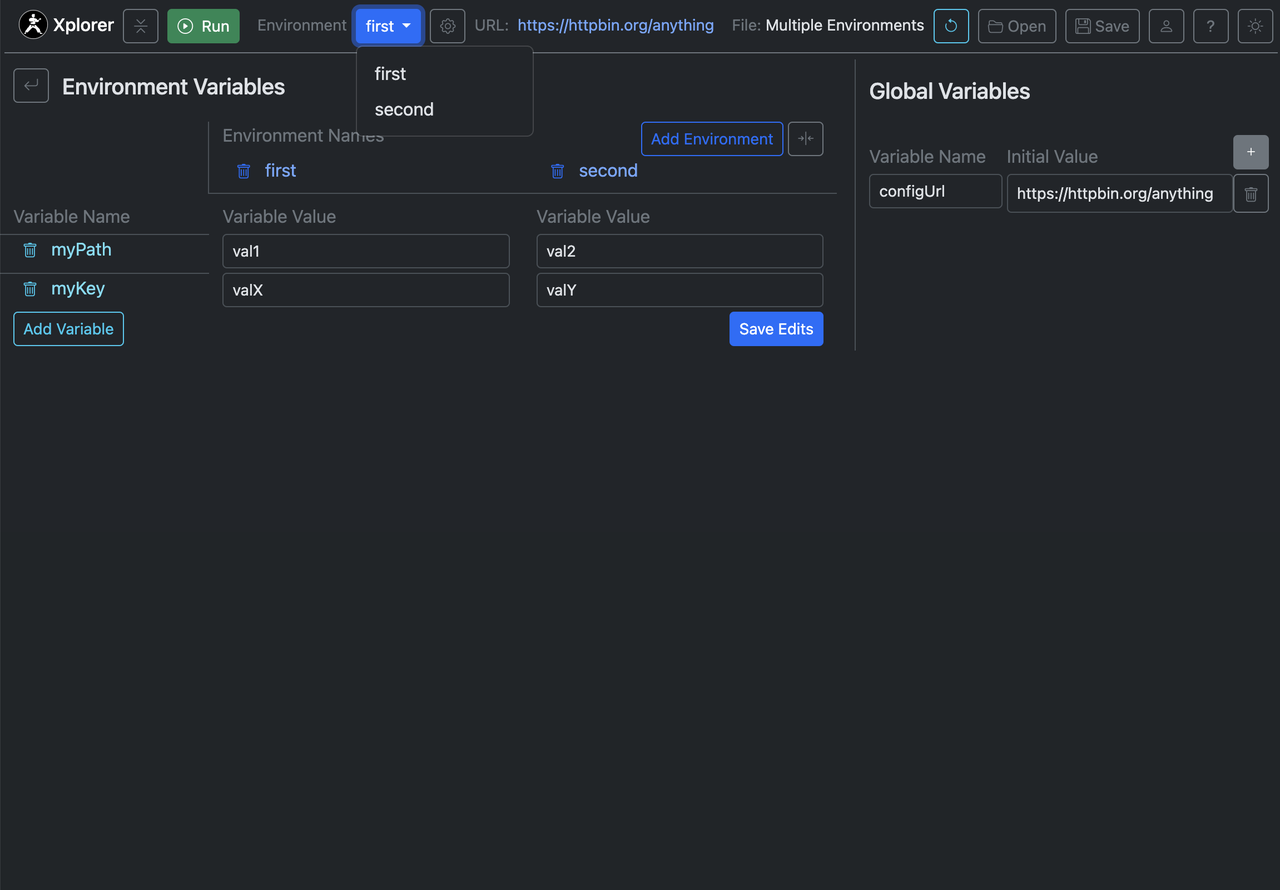Delete the myPath variable via trash icon
1280x890 pixels.
[30, 250]
